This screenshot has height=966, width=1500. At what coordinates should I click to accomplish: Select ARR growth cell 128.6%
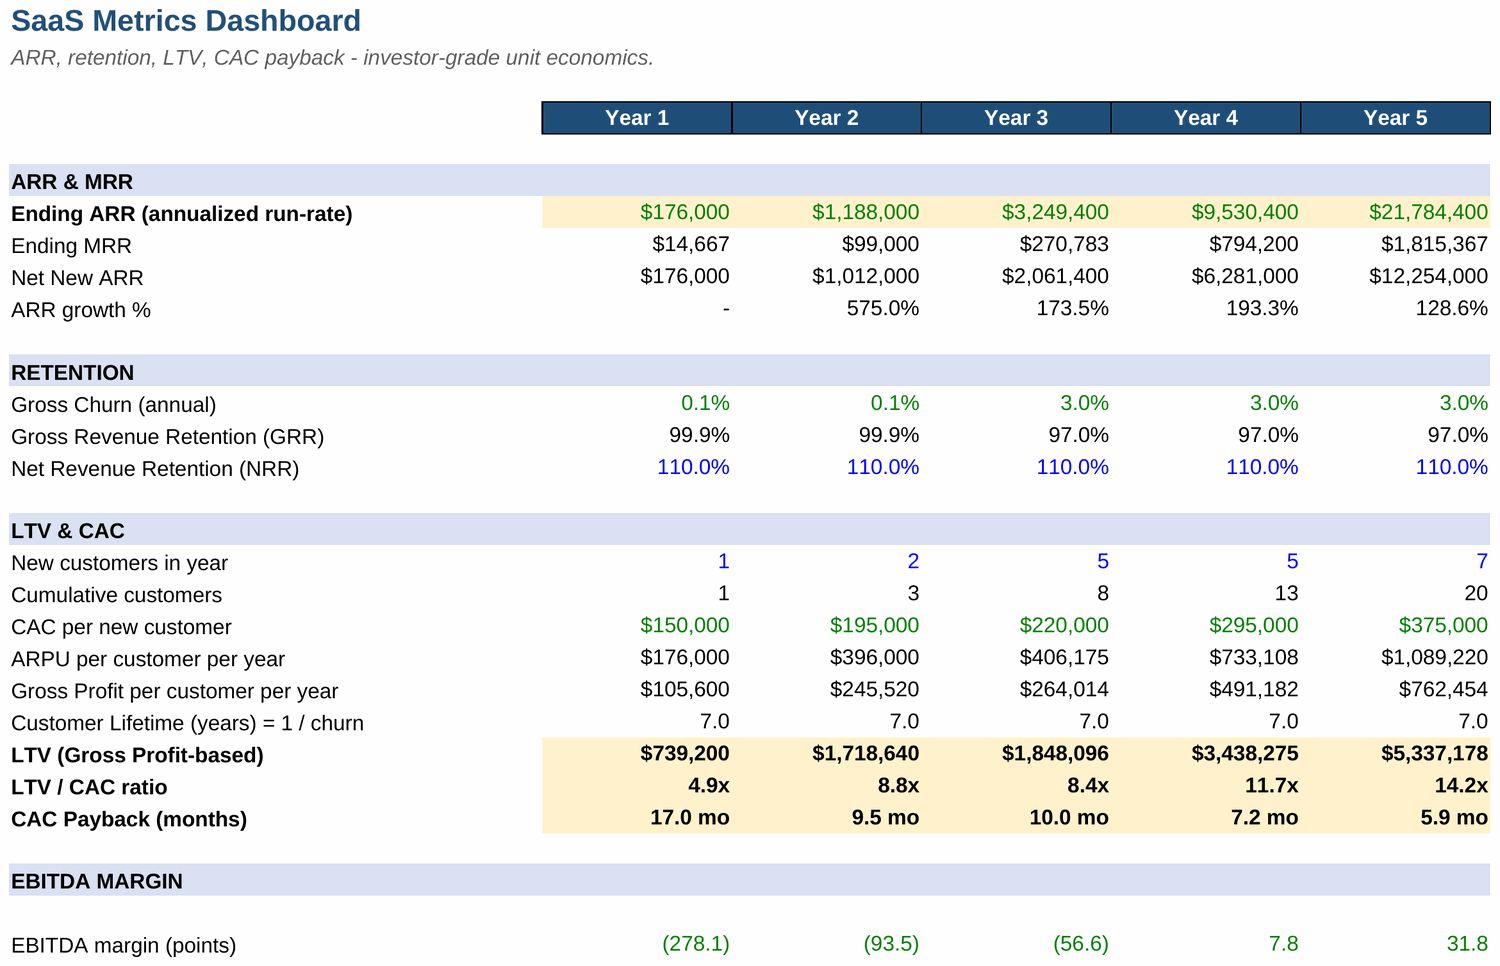pyautogui.click(x=1396, y=308)
